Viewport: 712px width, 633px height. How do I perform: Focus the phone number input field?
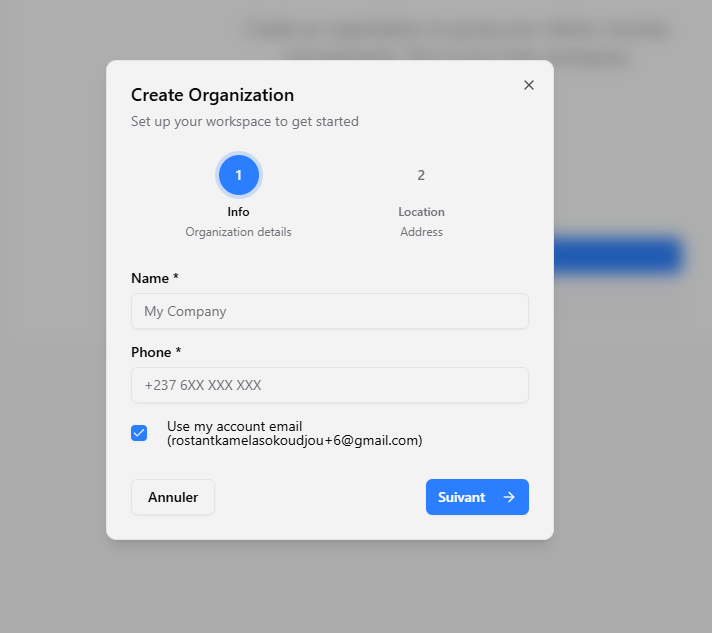click(x=329, y=385)
